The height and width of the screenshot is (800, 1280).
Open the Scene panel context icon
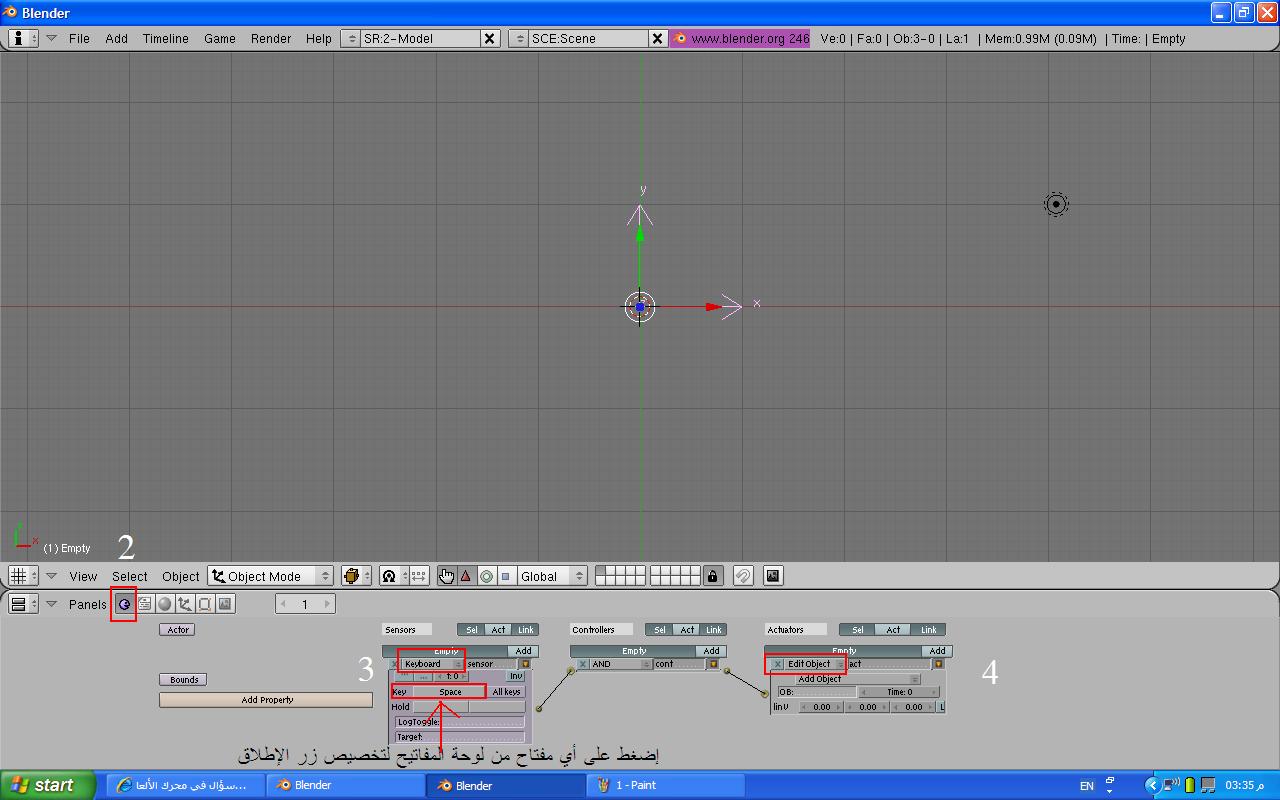point(225,604)
